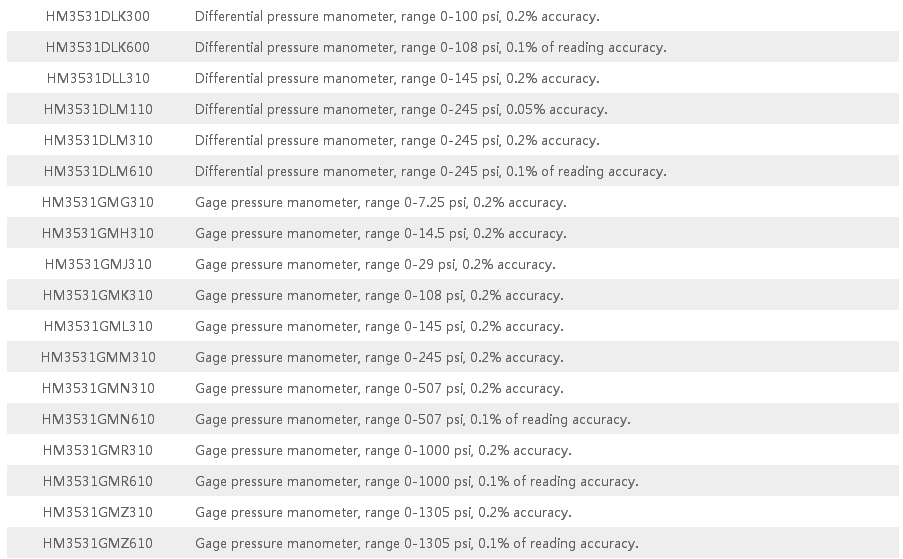
Task: Select HM3531GMN610 model number
Action: click(x=98, y=420)
